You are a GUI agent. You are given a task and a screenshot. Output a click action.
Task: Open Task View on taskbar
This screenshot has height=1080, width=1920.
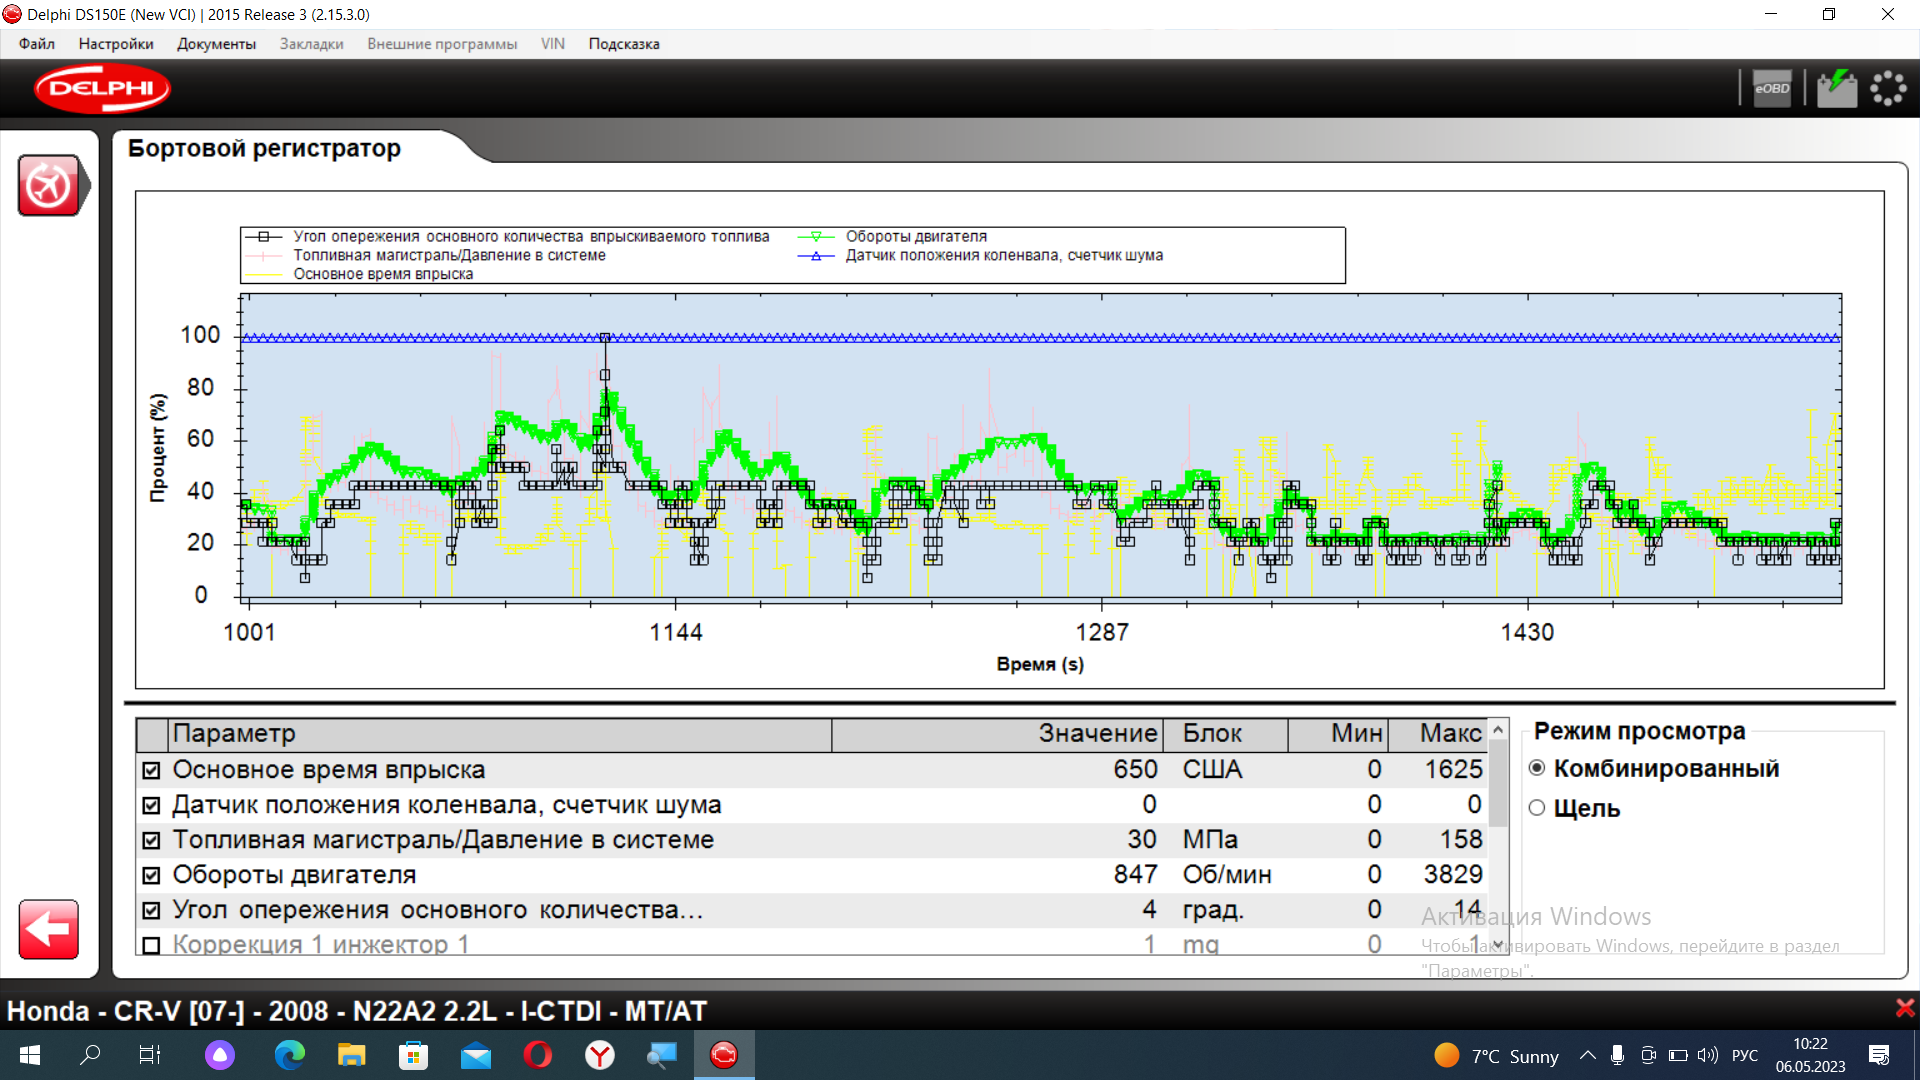point(150,1055)
